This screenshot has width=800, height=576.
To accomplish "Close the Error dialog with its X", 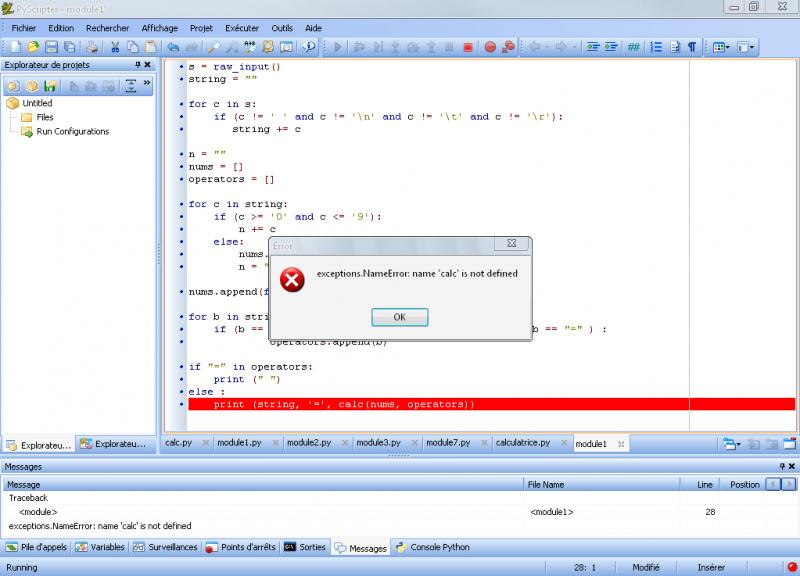I will click(x=512, y=244).
